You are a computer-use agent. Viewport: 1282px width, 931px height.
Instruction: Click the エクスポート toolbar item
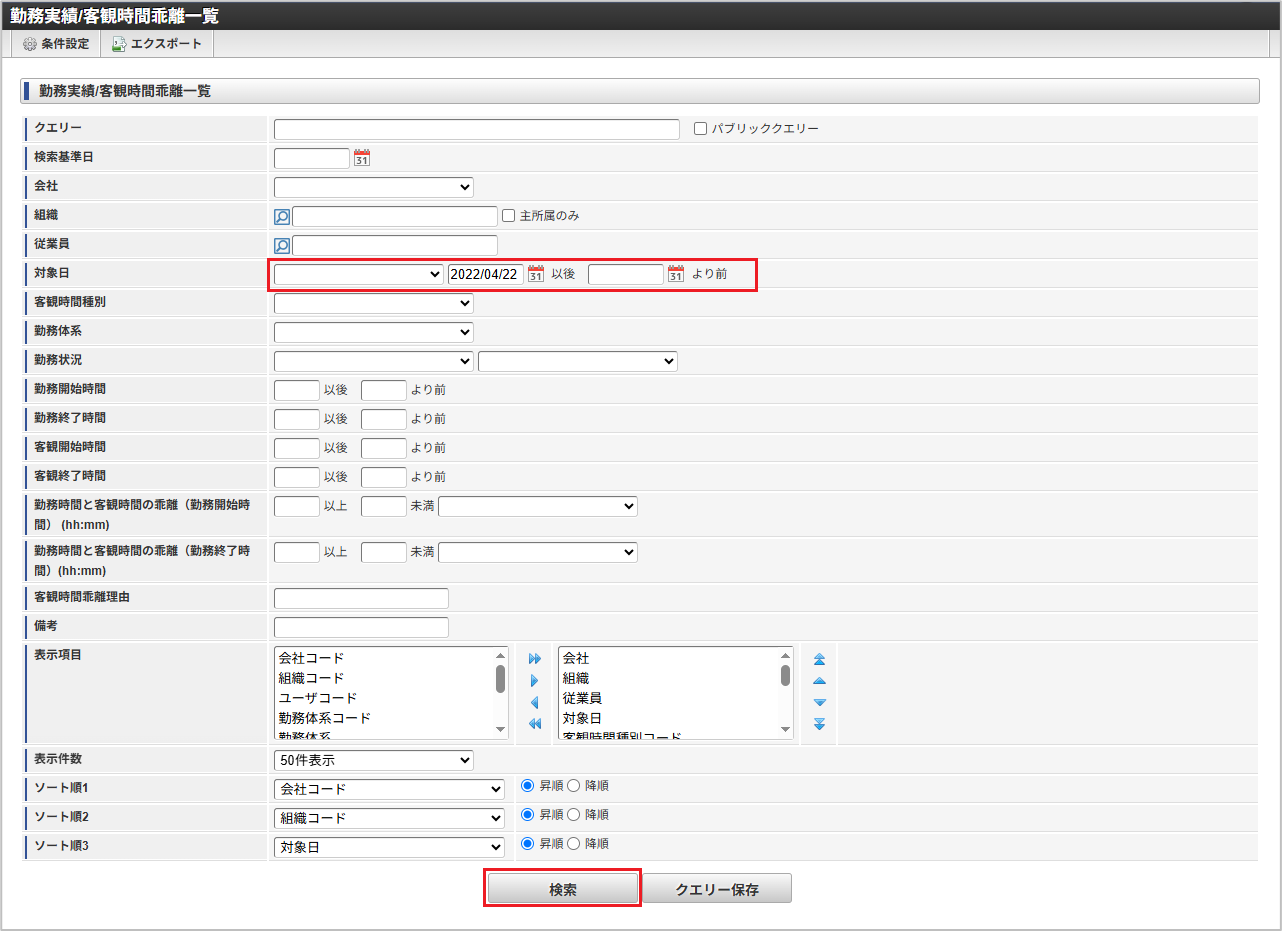pyautogui.click(x=157, y=44)
